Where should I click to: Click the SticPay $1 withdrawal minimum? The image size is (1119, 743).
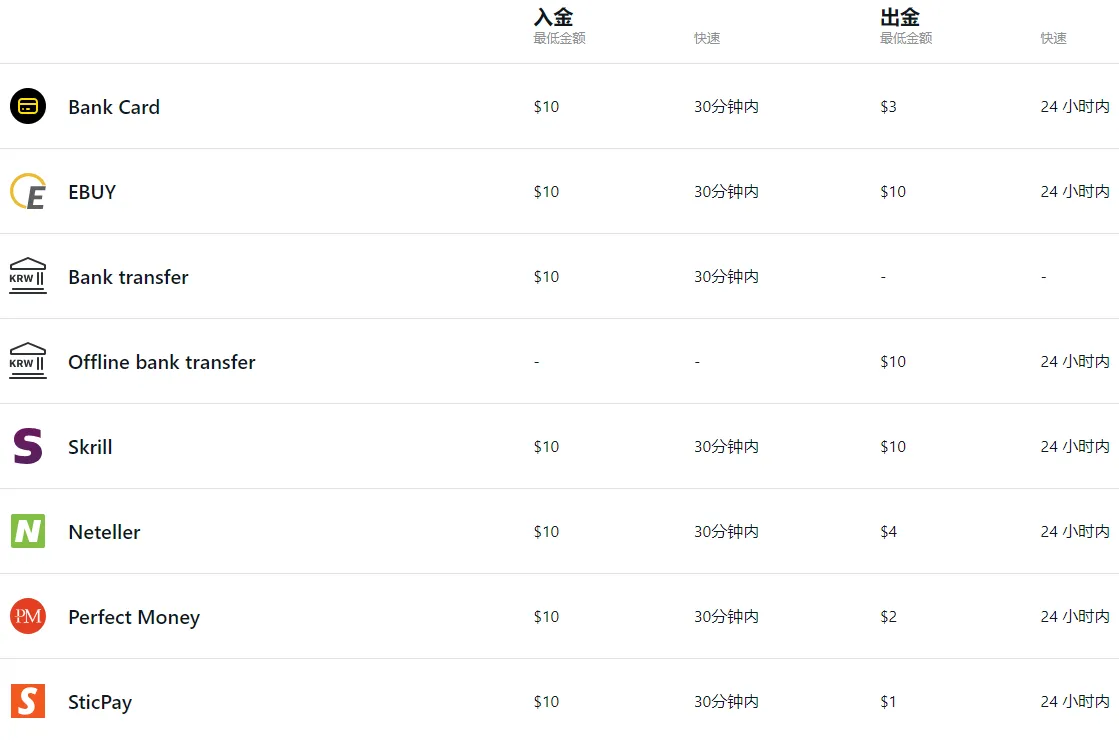pyautogui.click(x=888, y=702)
